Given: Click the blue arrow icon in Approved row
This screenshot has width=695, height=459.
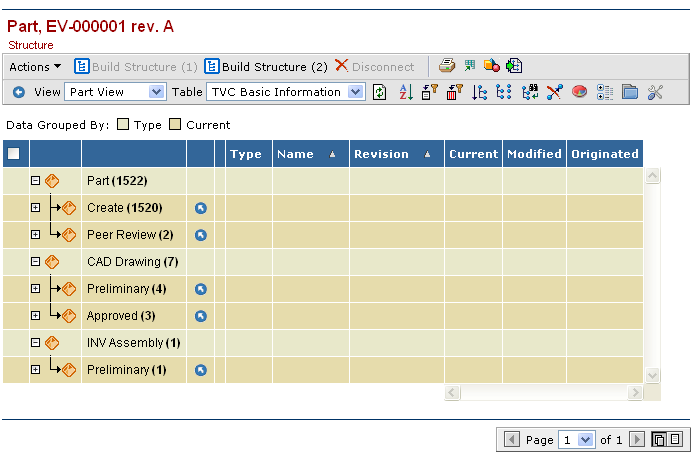Looking at the screenshot, I should pyautogui.click(x=200, y=316).
